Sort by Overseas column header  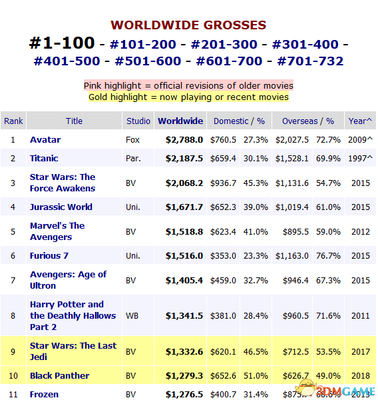[x=300, y=121]
